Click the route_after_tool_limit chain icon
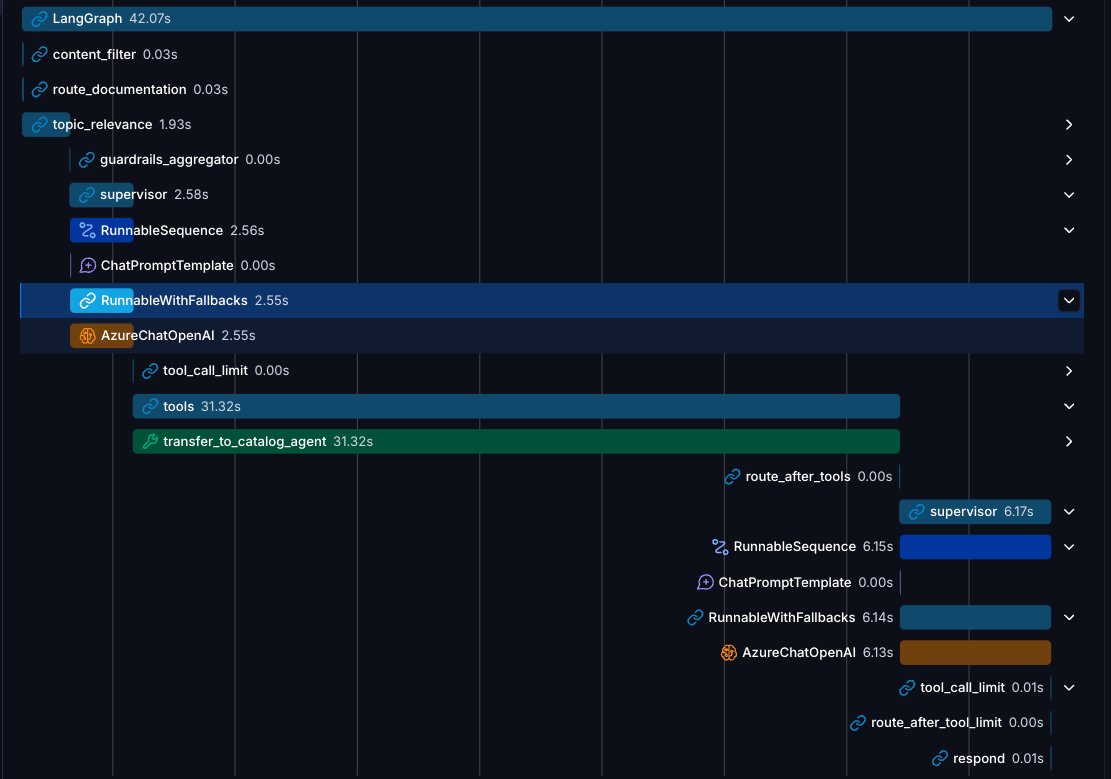The width and height of the screenshot is (1111, 779). click(857, 723)
